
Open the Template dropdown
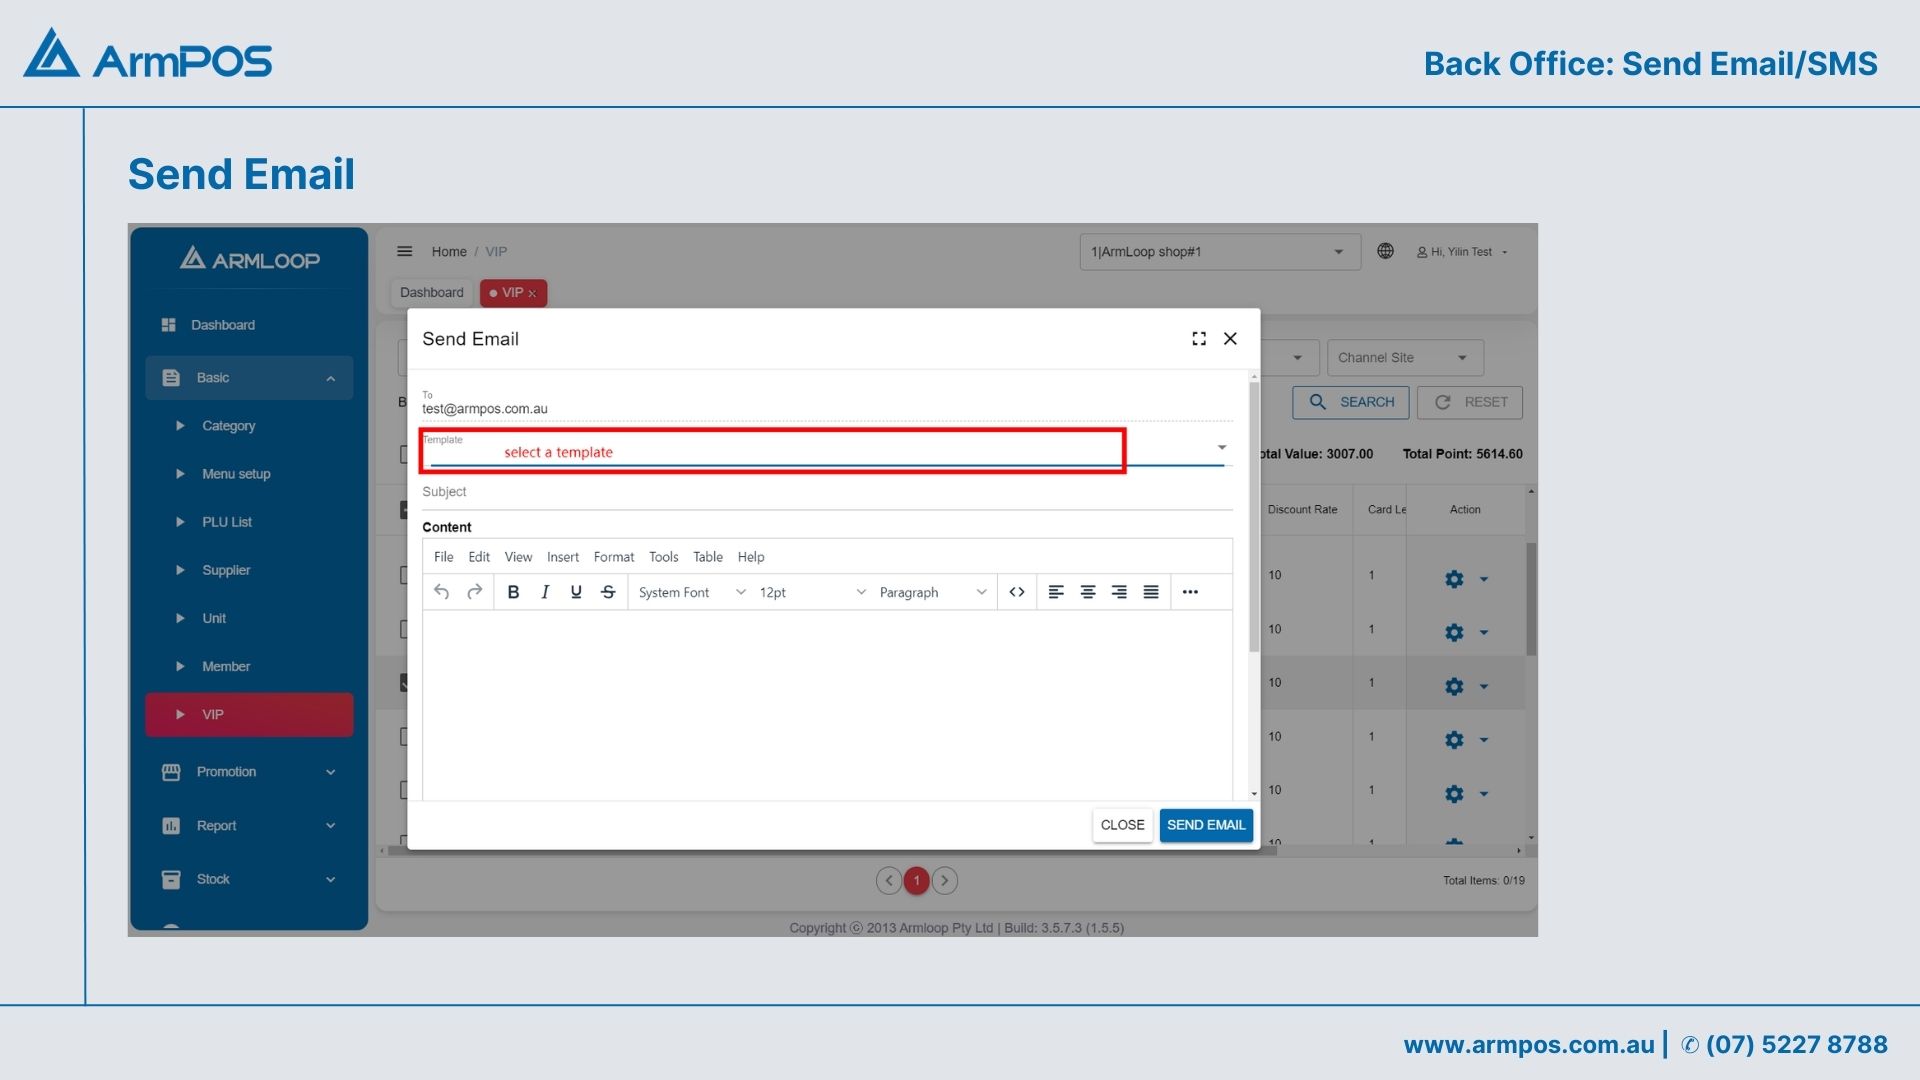(x=1221, y=447)
